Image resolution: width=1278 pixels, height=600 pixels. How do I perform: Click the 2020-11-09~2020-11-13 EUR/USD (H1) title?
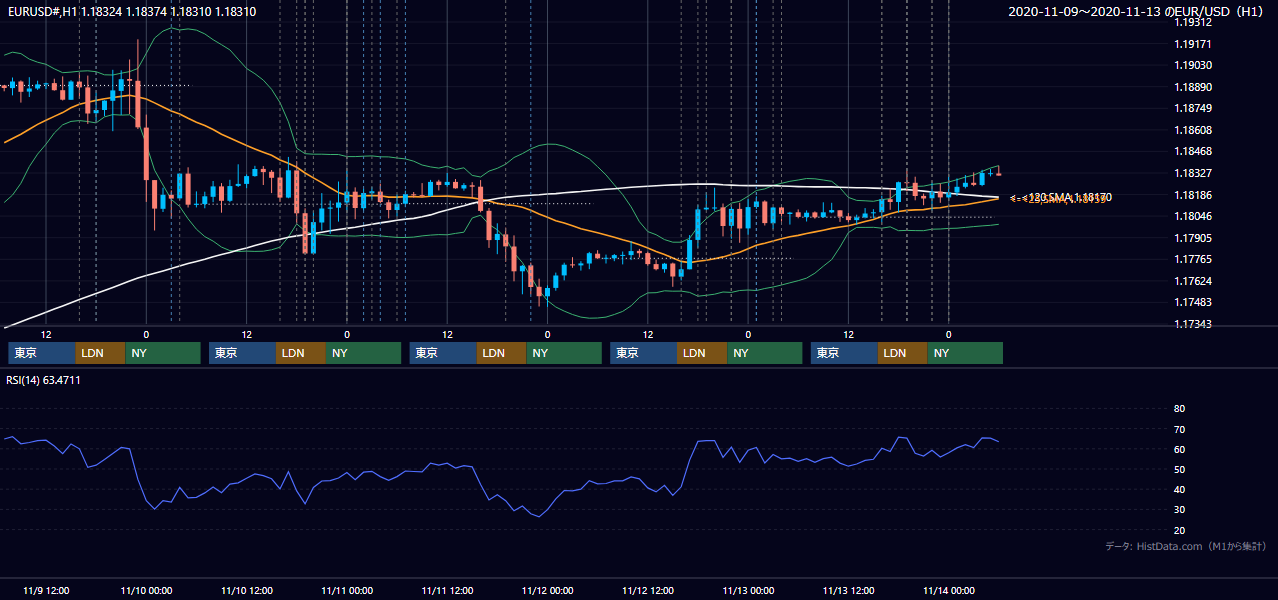[x=1138, y=12]
